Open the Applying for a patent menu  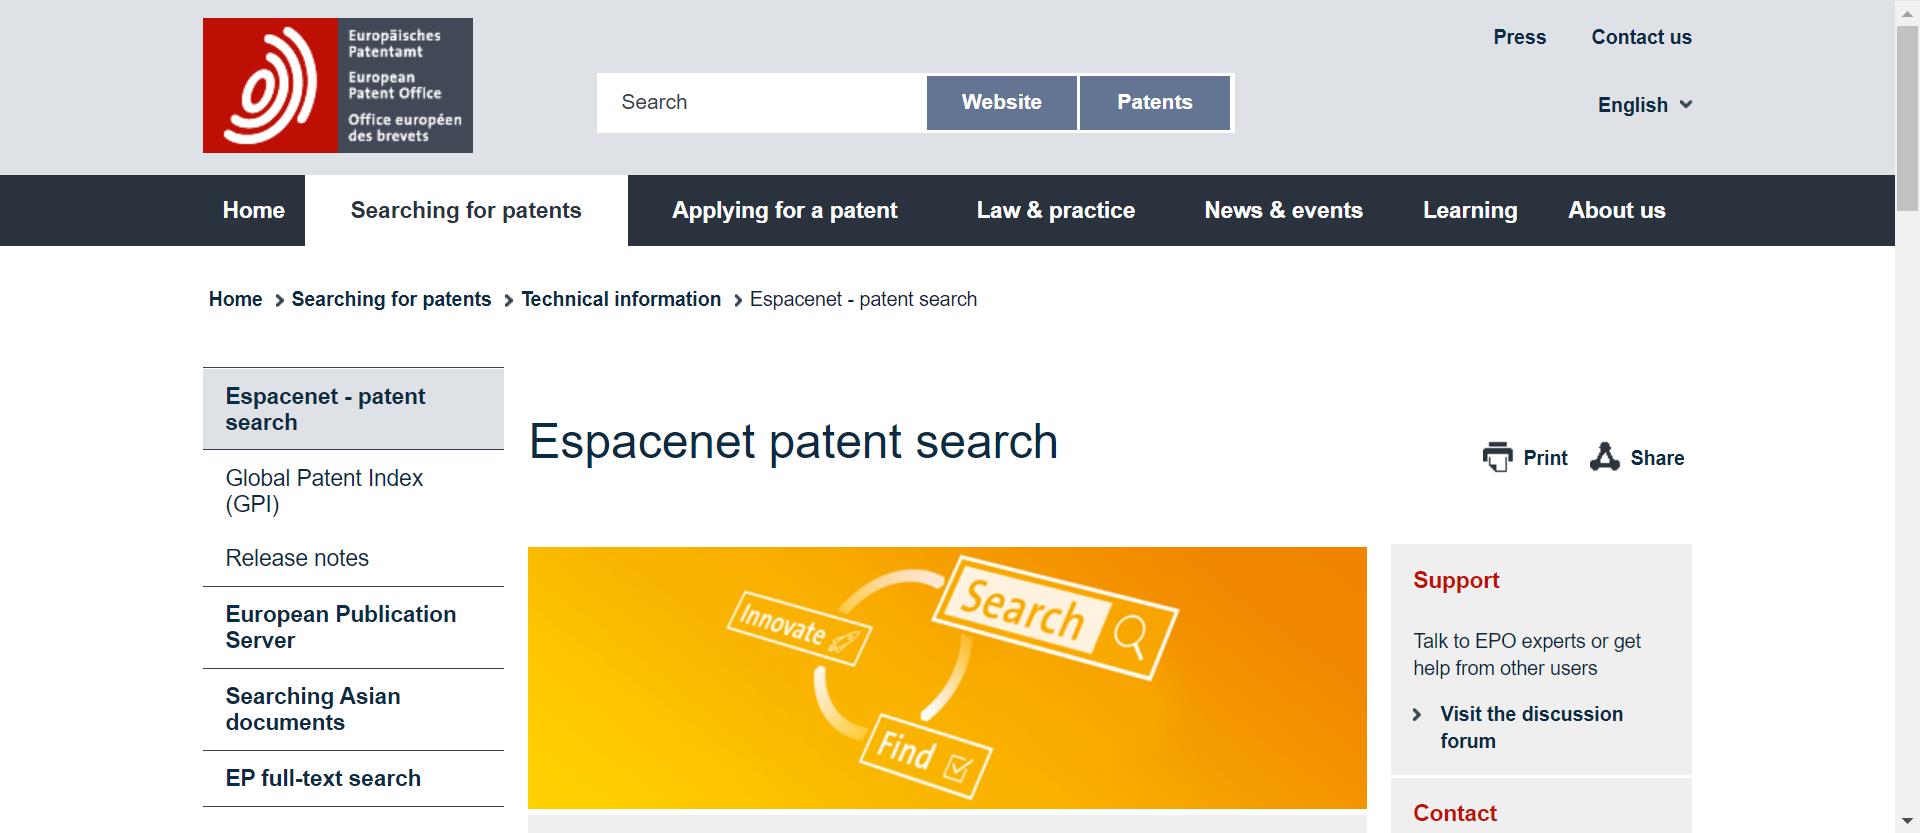[x=784, y=210]
